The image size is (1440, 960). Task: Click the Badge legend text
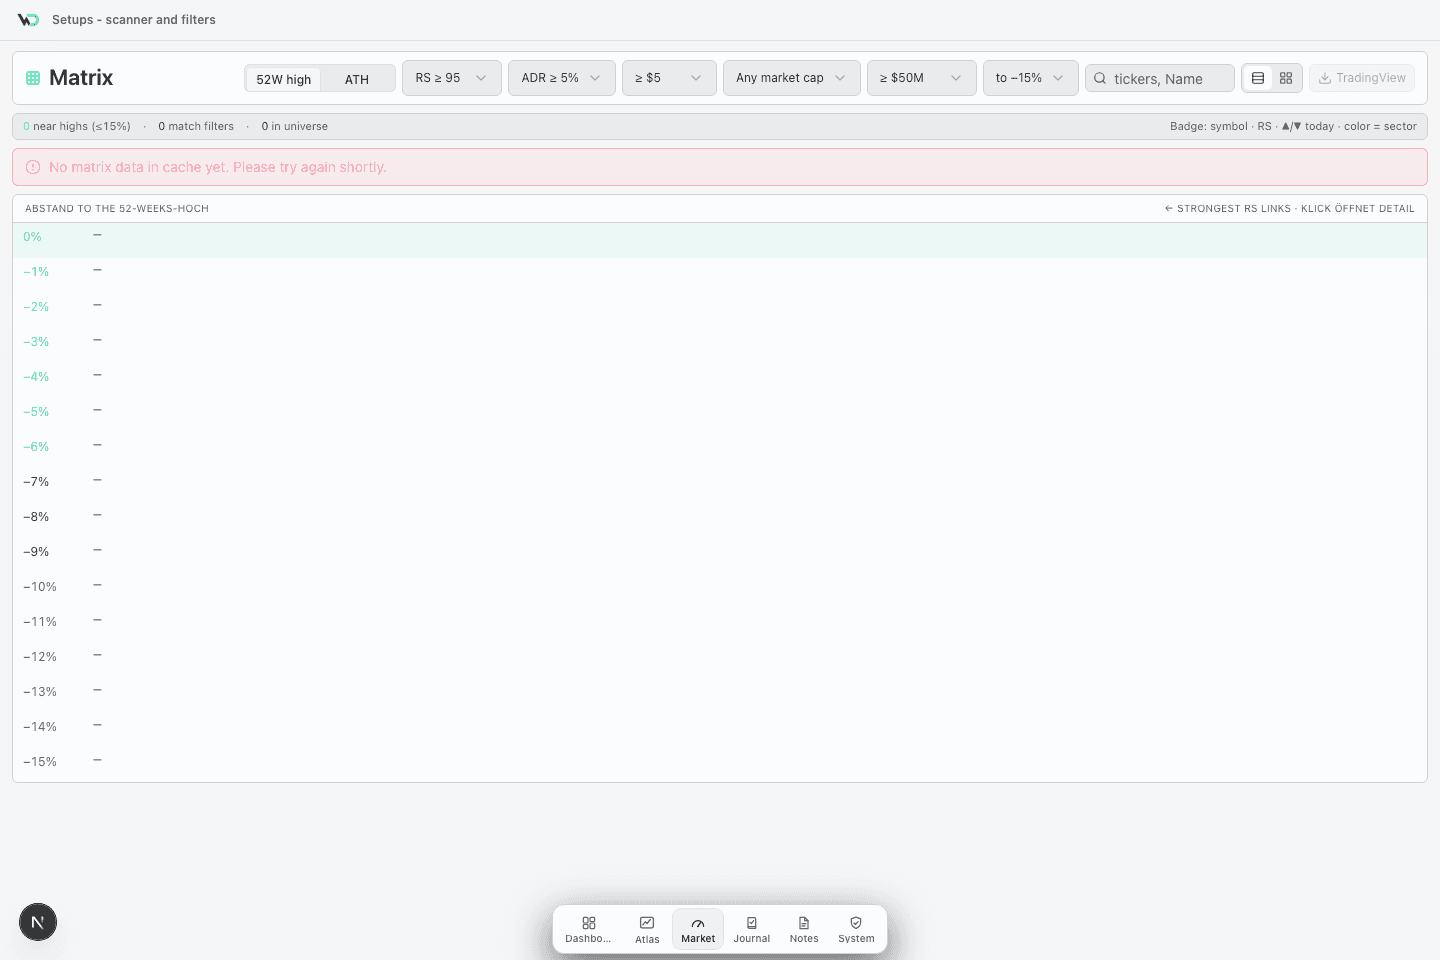[1293, 126]
